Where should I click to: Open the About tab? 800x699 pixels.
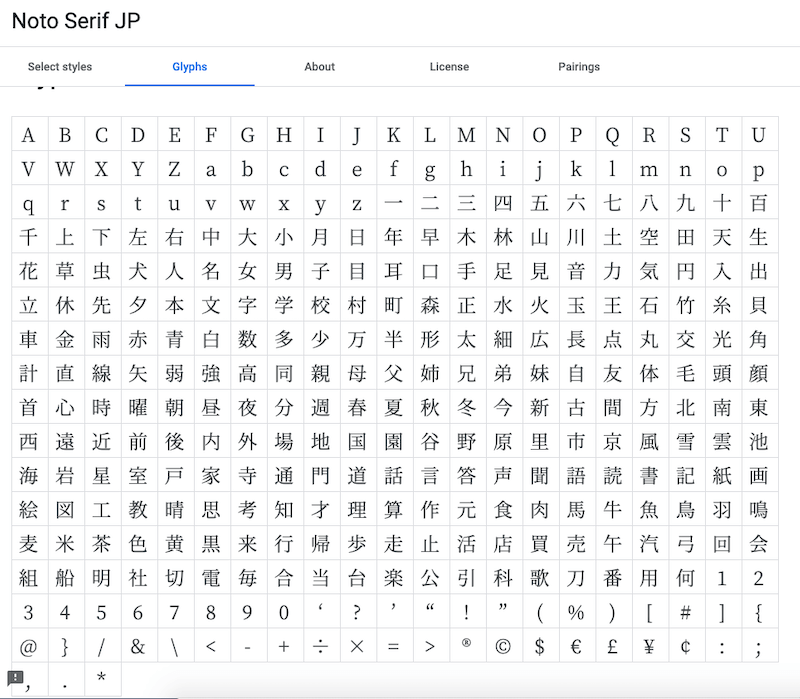coord(319,67)
